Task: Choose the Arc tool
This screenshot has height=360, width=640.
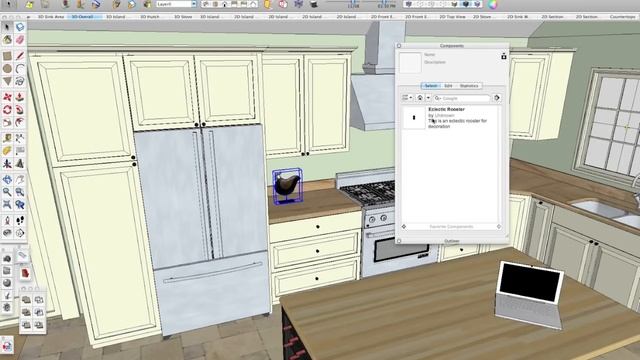Action: [20, 69]
